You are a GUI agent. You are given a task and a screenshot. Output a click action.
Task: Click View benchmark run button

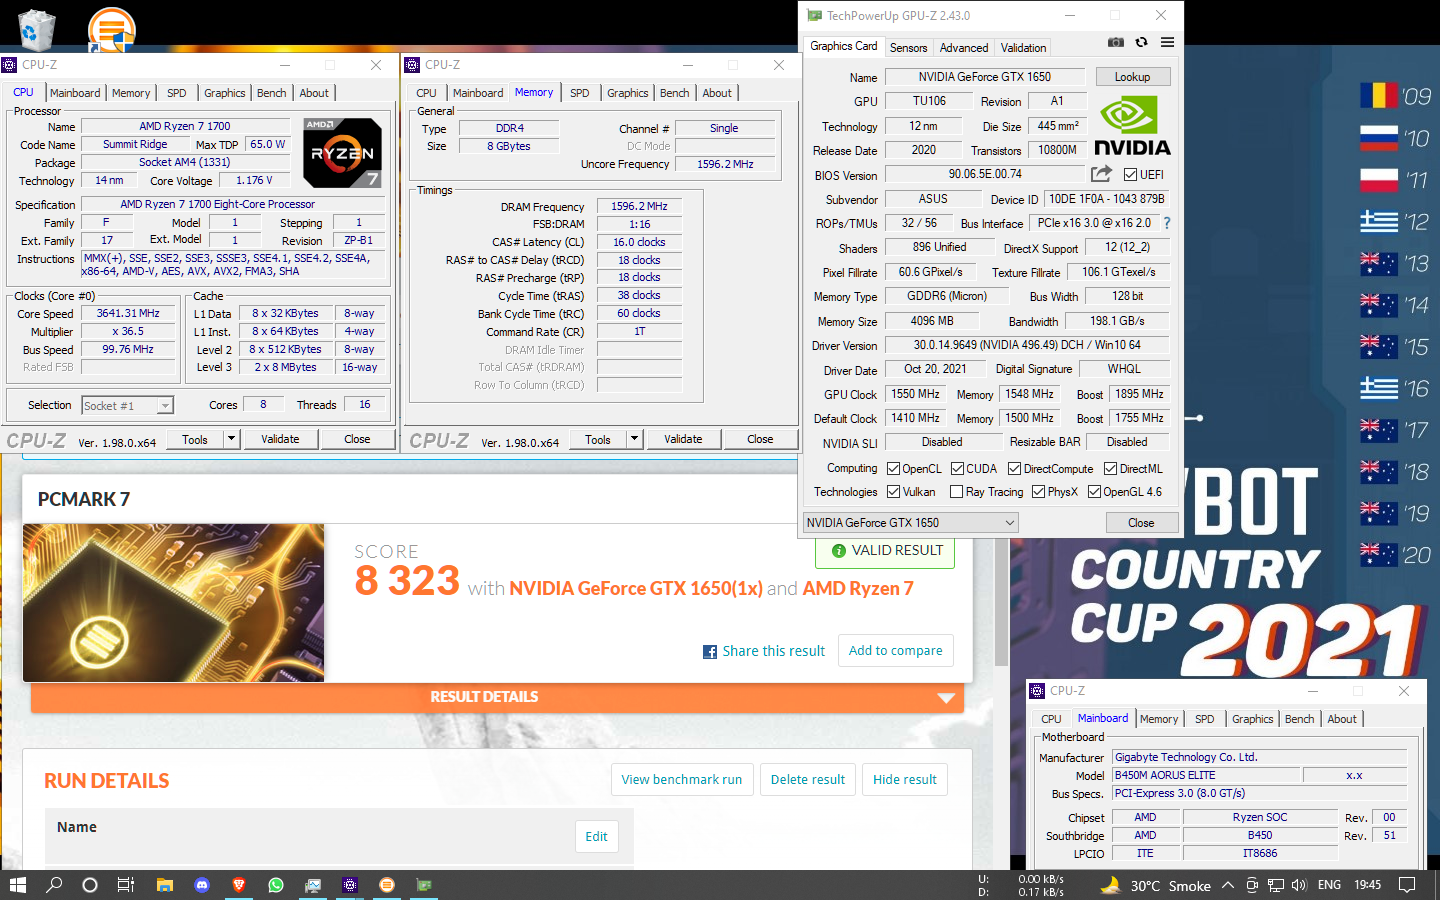point(681,780)
